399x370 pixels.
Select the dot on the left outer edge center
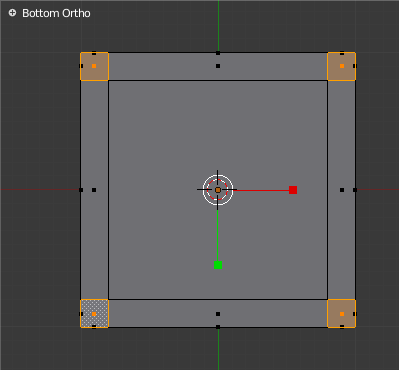[81, 190]
